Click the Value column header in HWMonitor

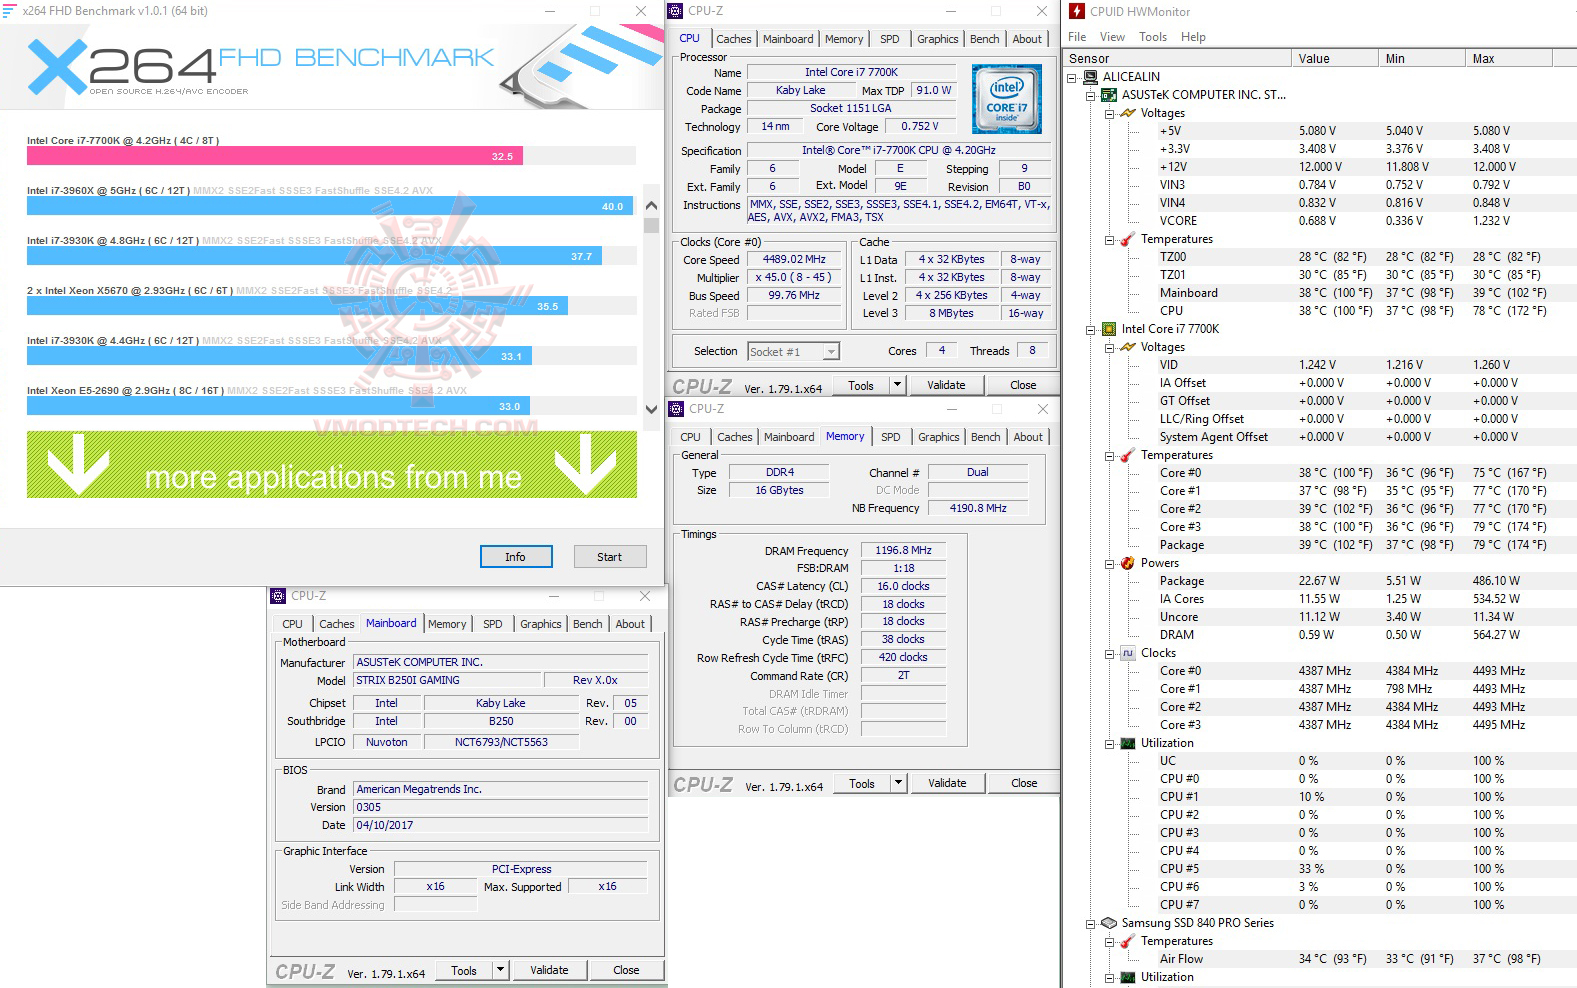(x=1334, y=59)
